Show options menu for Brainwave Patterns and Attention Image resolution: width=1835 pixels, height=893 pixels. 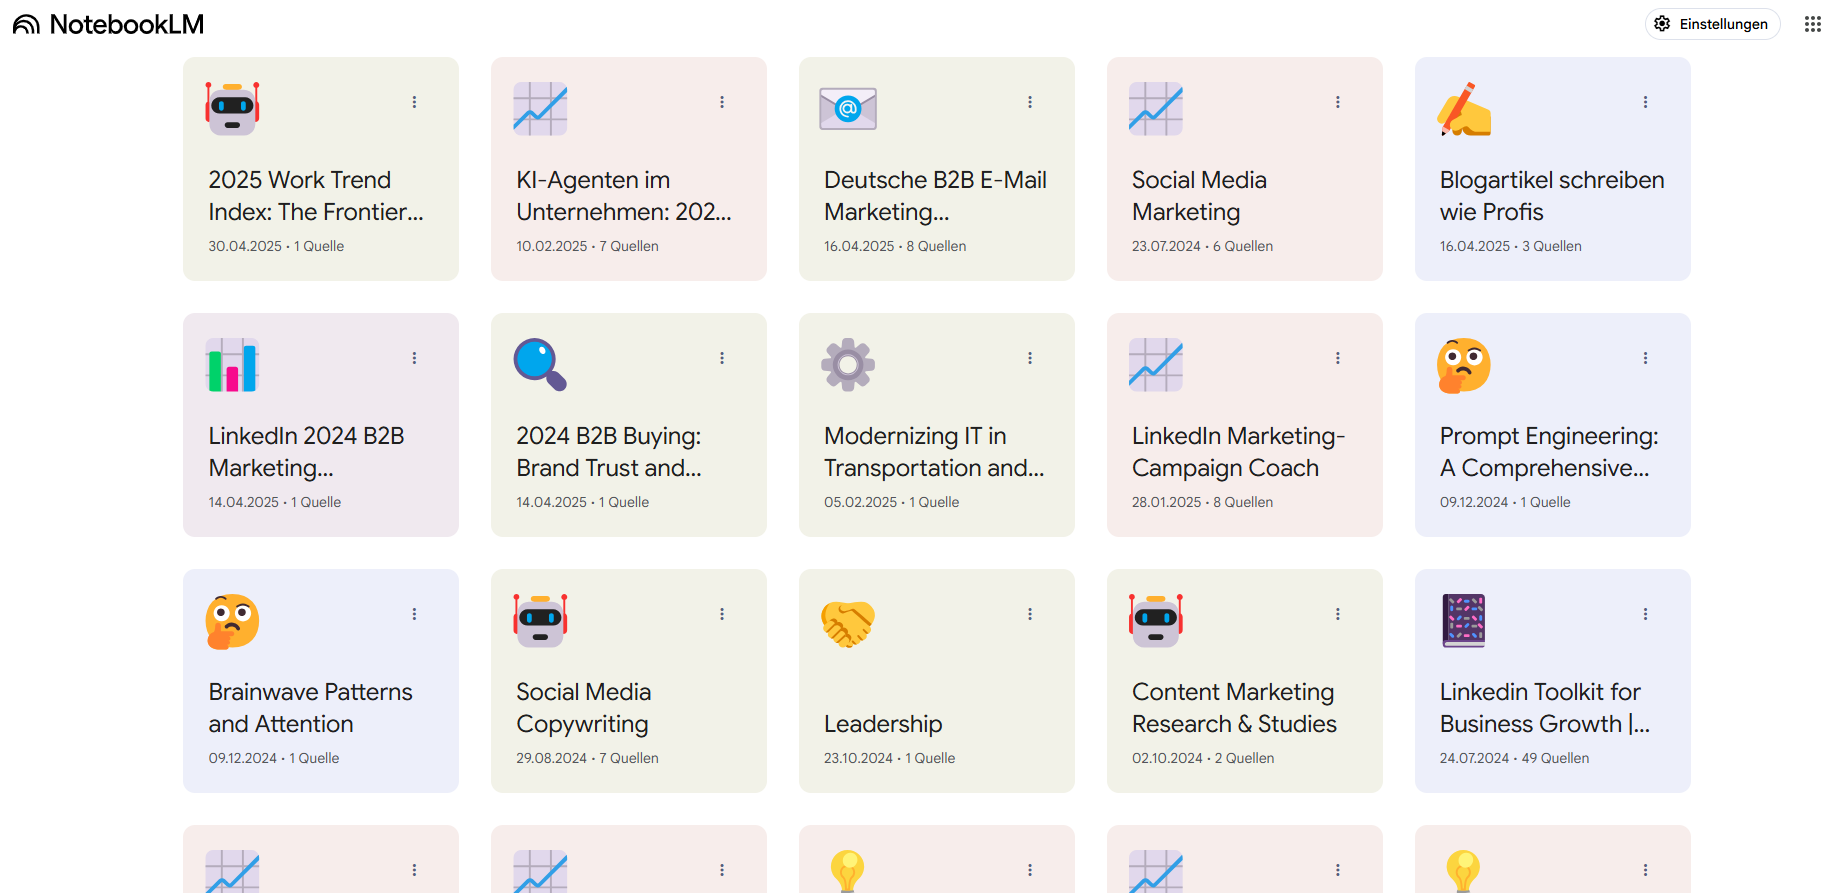pyautogui.click(x=414, y=614)
